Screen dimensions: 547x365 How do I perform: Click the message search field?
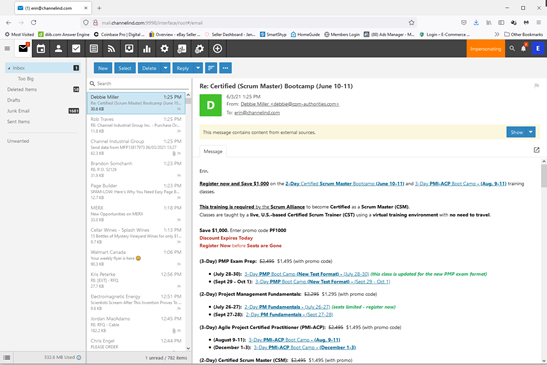139,83
